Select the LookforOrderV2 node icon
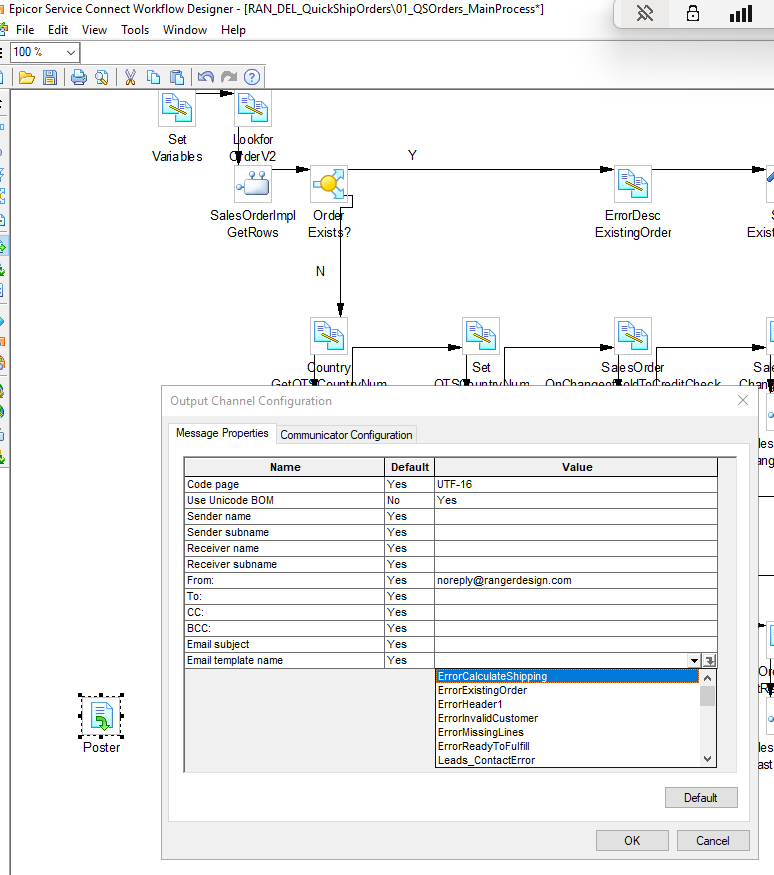This screenshot has width=774, height=875. pos(253,108)
